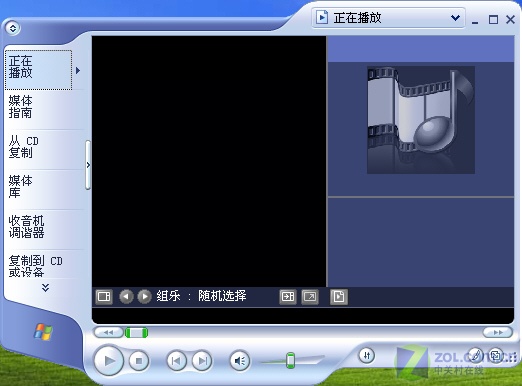Toggle the playlist pane icon
The image size is (522, 386).
tap(339, 296)
